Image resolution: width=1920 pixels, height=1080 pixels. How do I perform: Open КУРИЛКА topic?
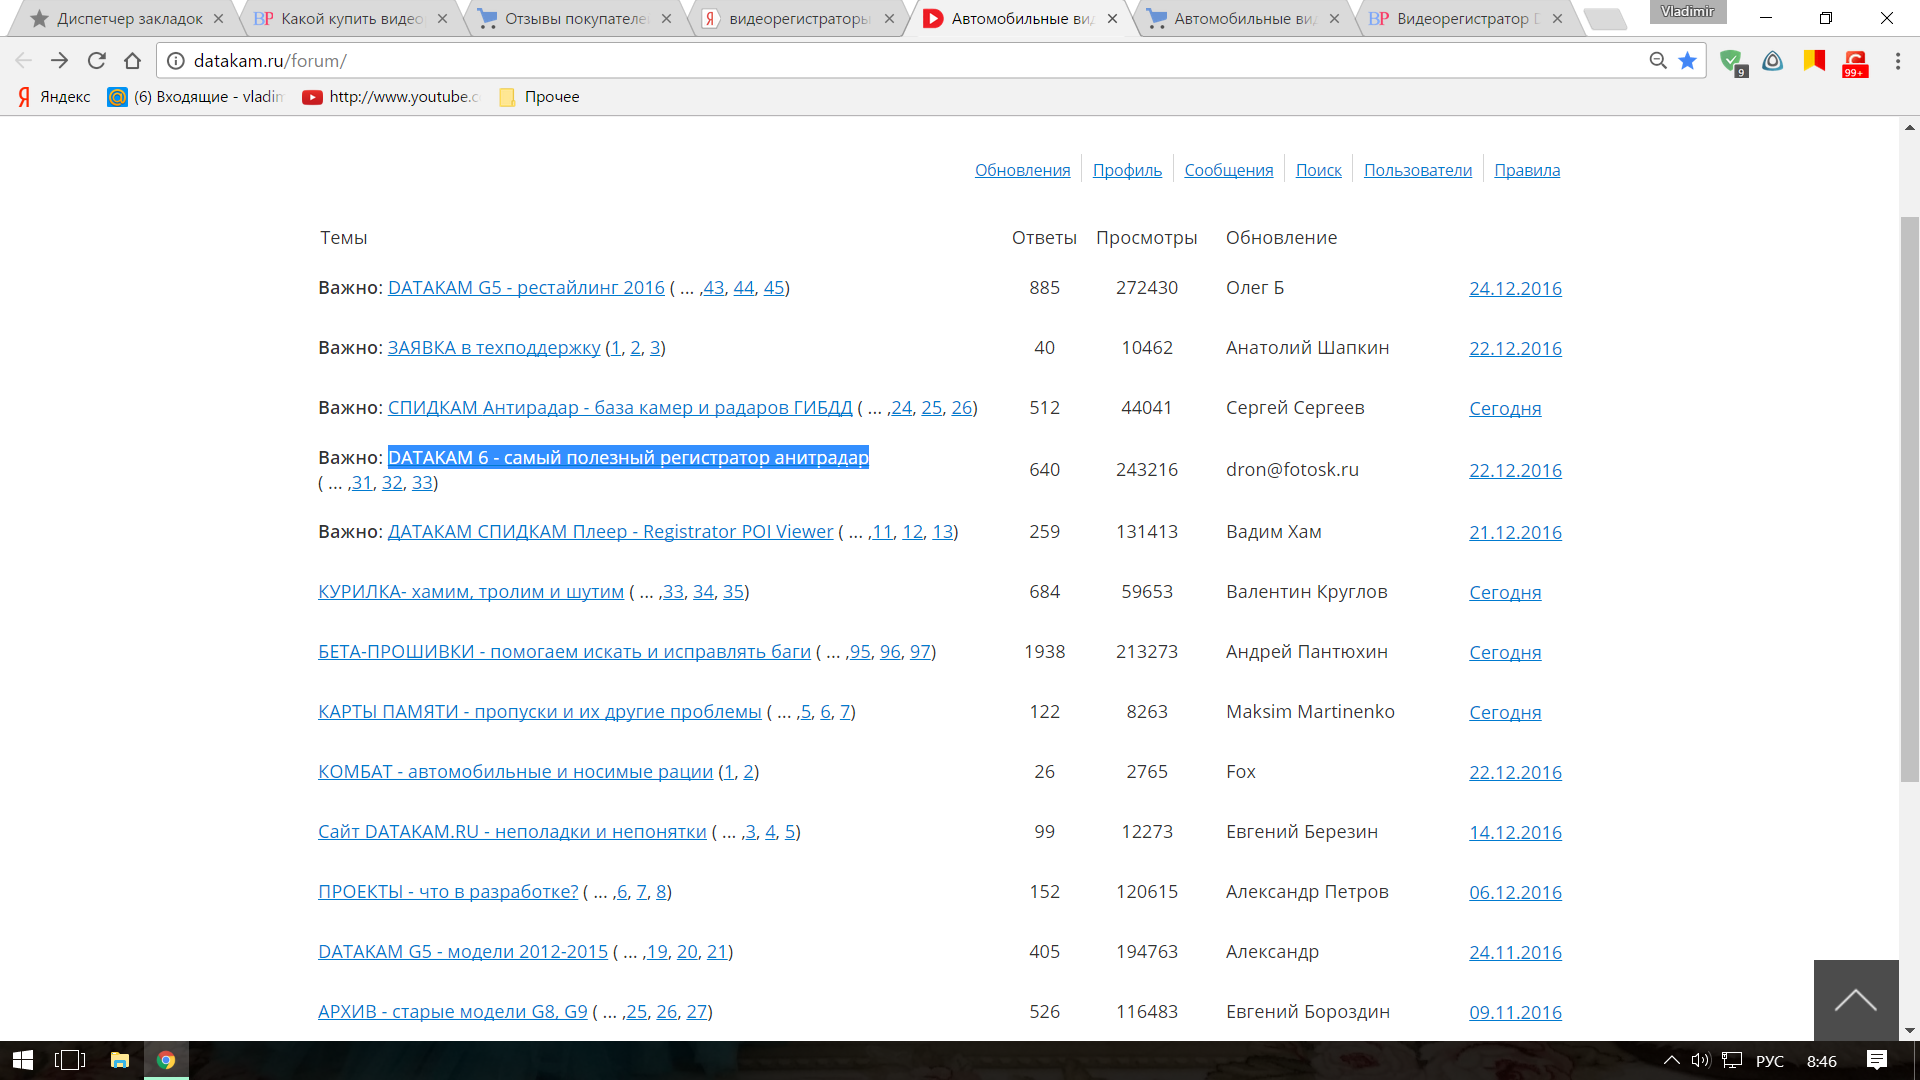coord(471,592)
